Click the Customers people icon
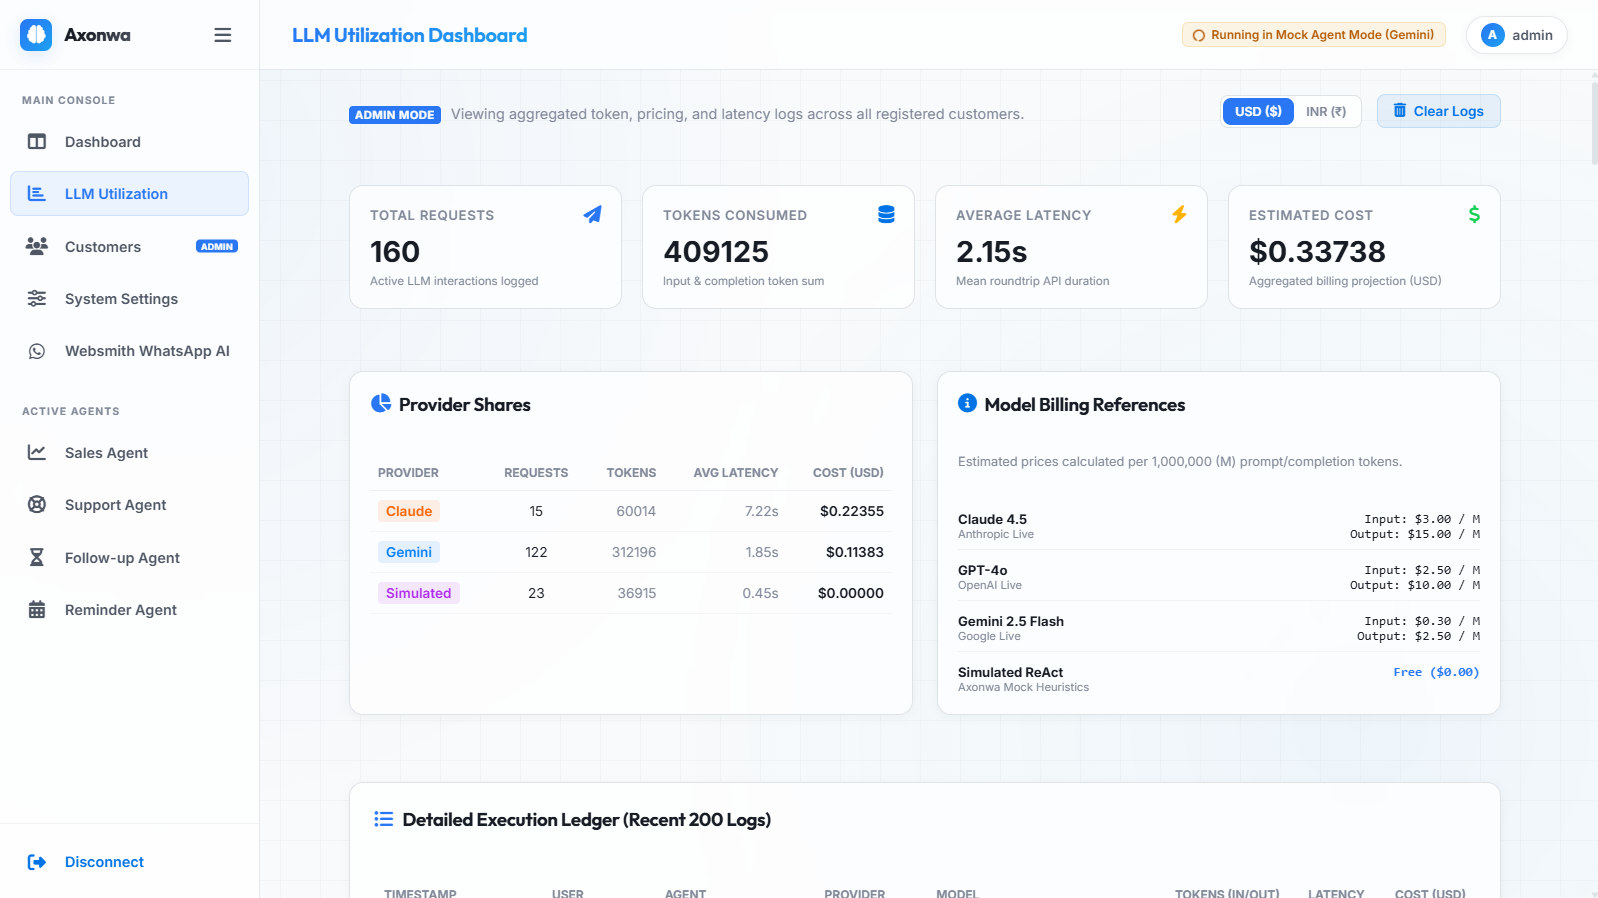Screen dimensions: 1598x898 pos(37,247)
